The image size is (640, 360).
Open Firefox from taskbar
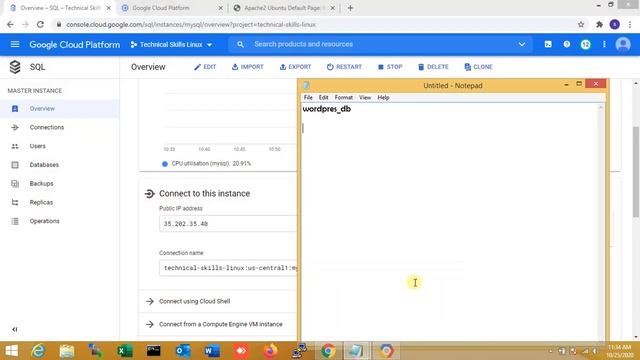point(270,351)
